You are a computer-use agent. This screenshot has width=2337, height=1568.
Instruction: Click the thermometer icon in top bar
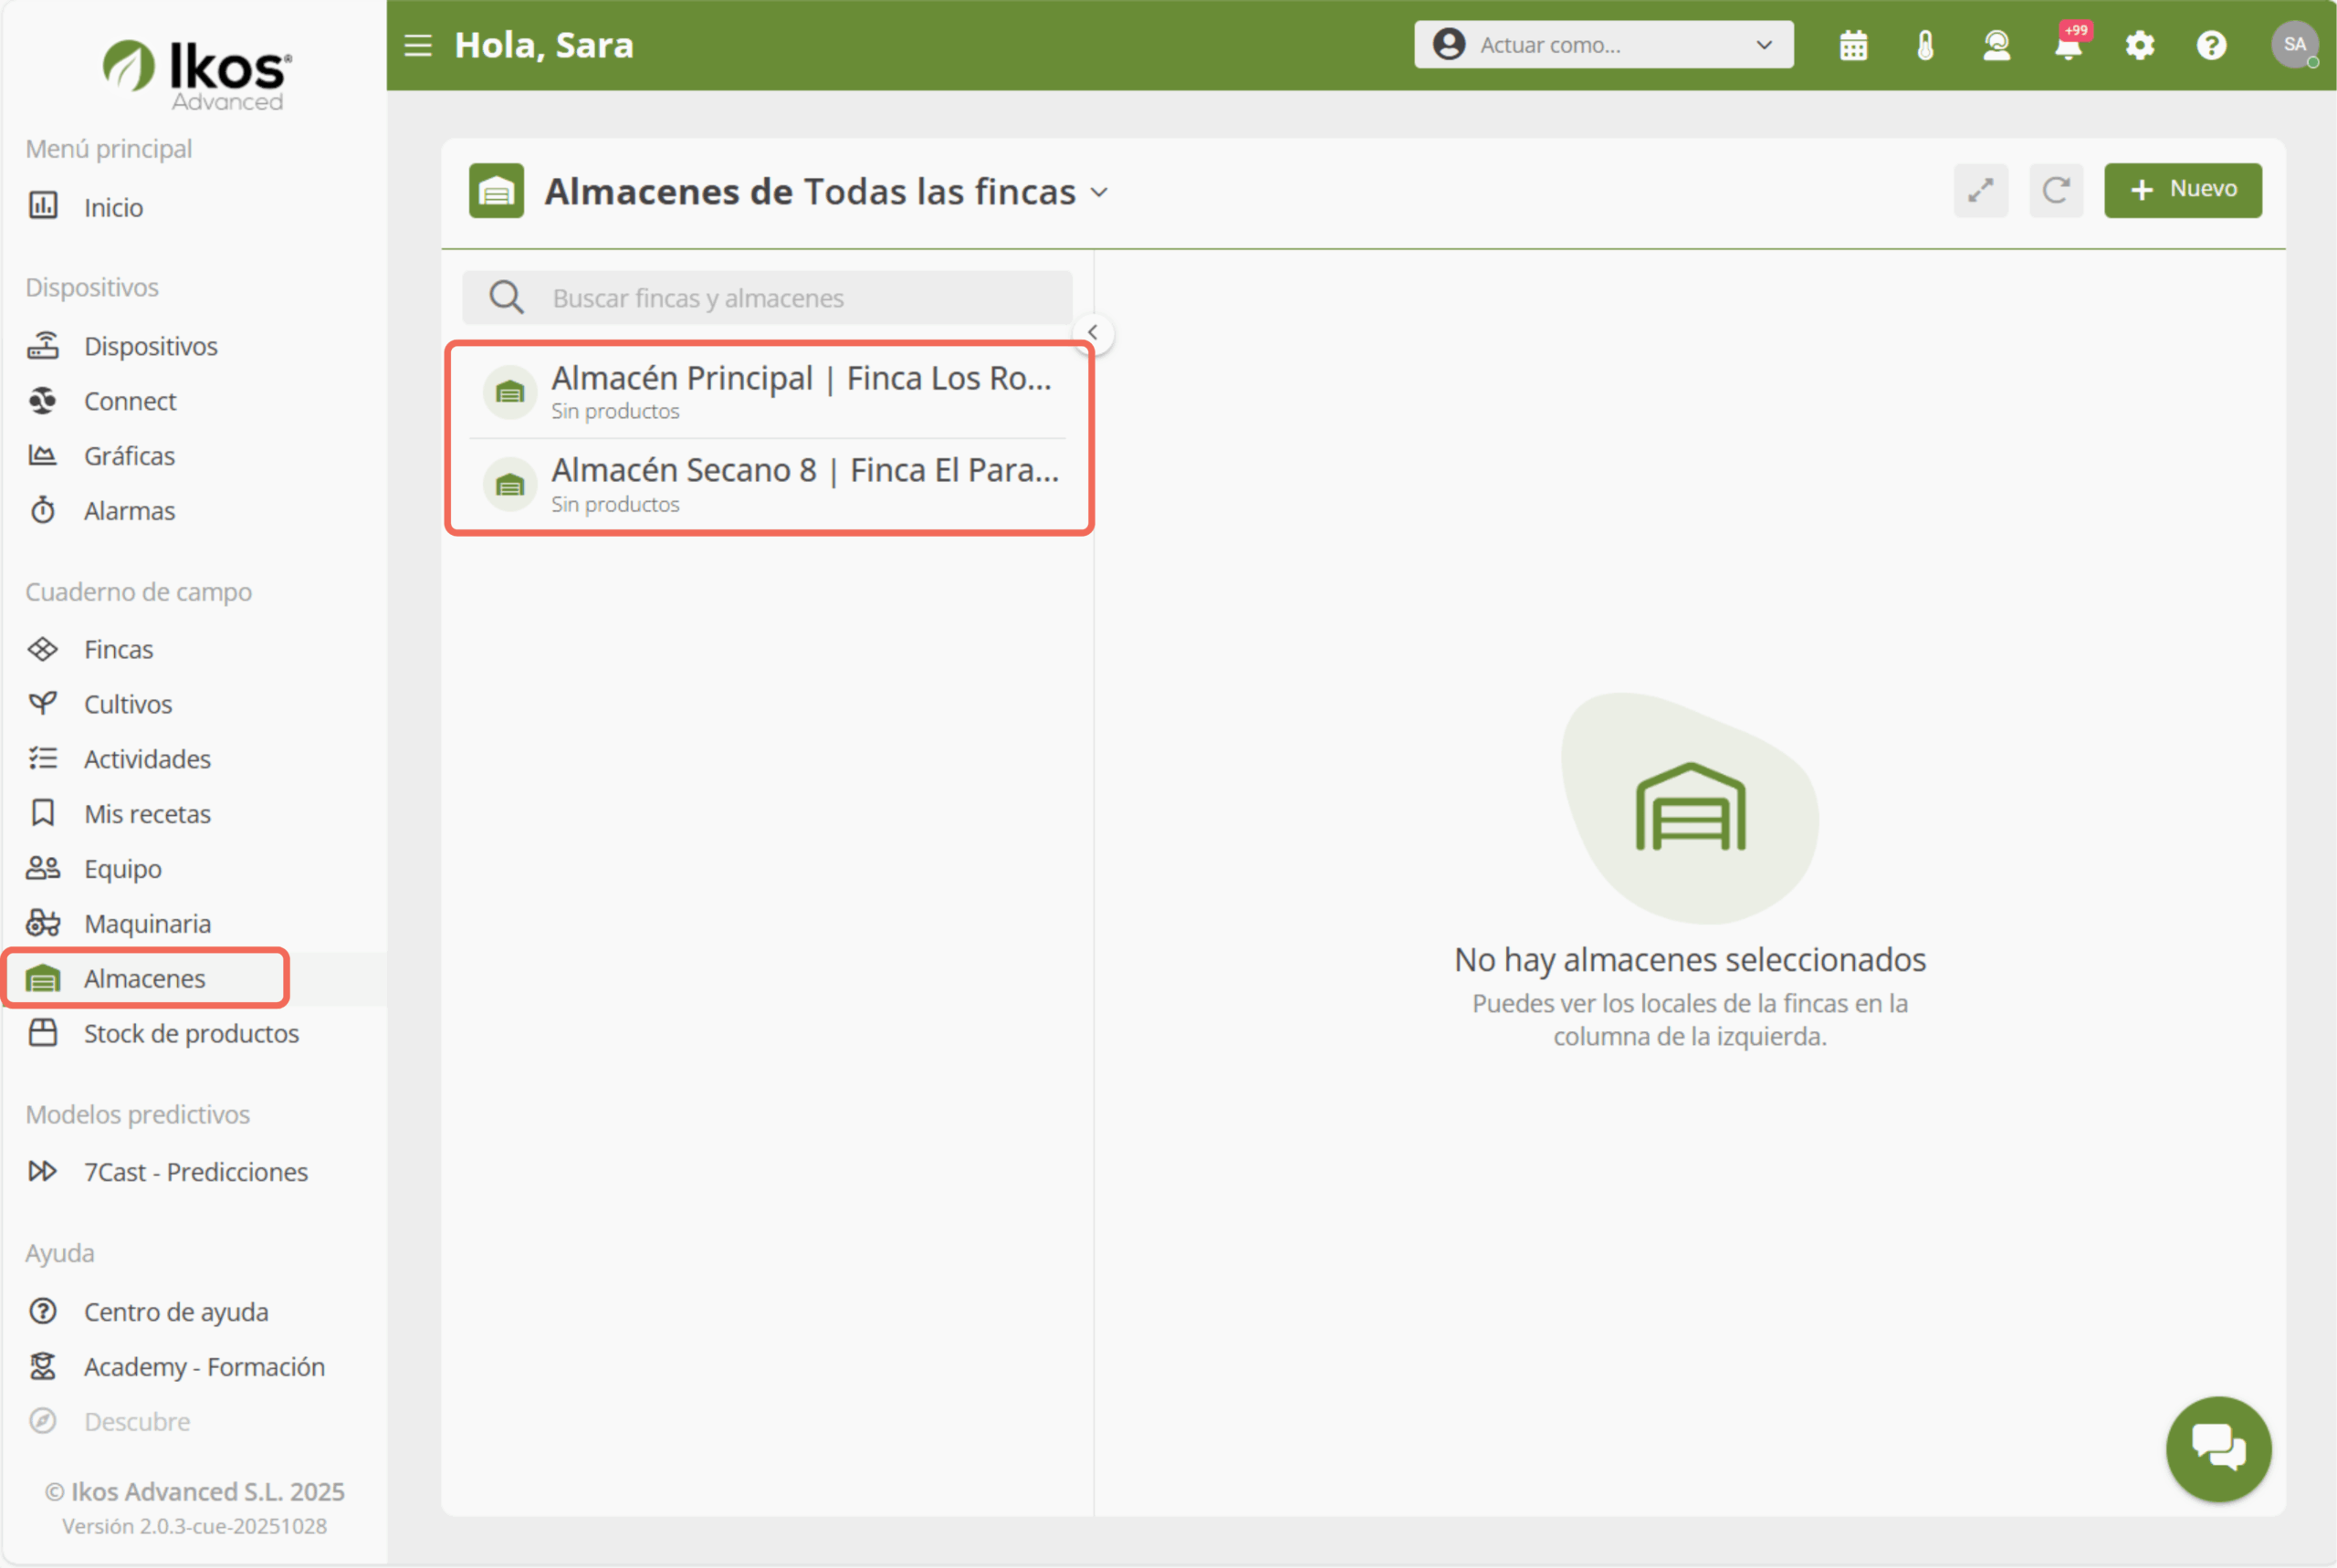(x=1925, y=46)
